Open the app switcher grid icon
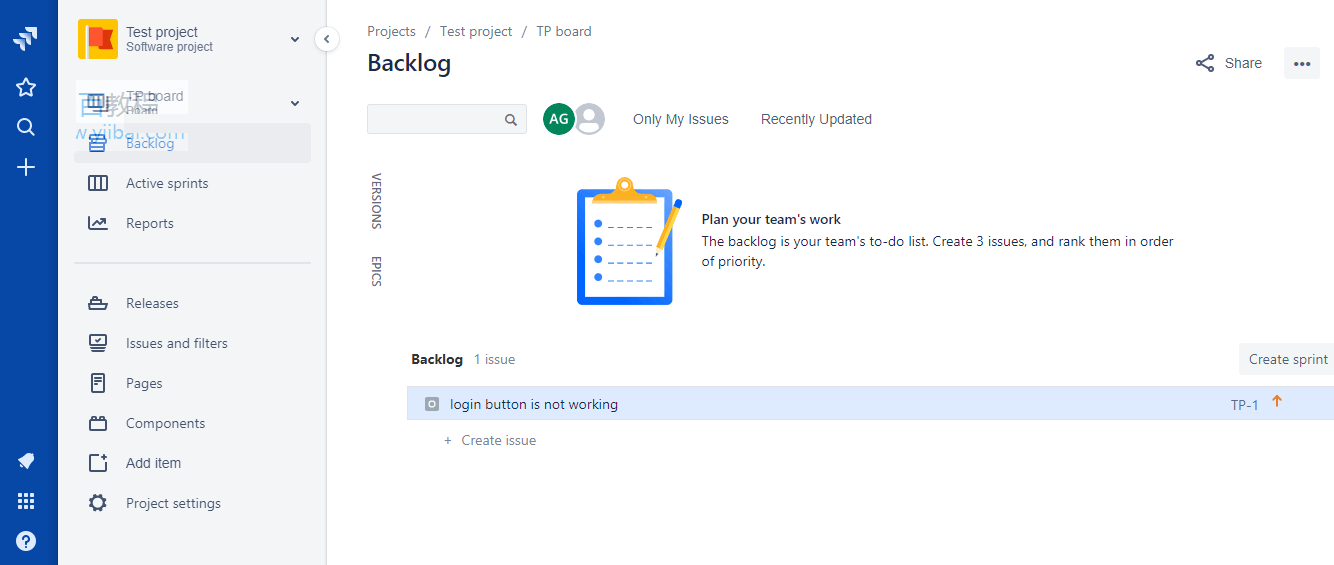Viewport: 1334px width, 565px height. (26, 501)
